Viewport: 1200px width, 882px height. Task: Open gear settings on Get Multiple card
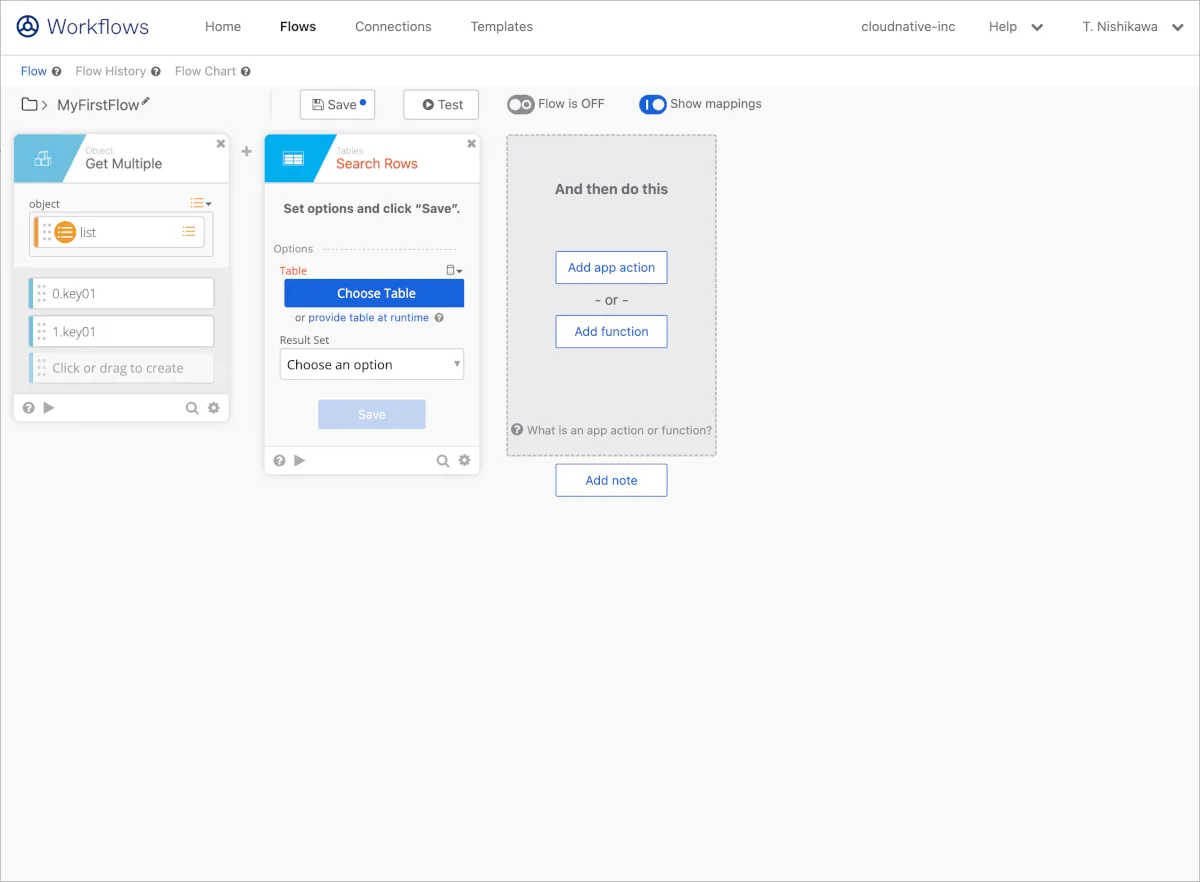click(x=214, y=408)
